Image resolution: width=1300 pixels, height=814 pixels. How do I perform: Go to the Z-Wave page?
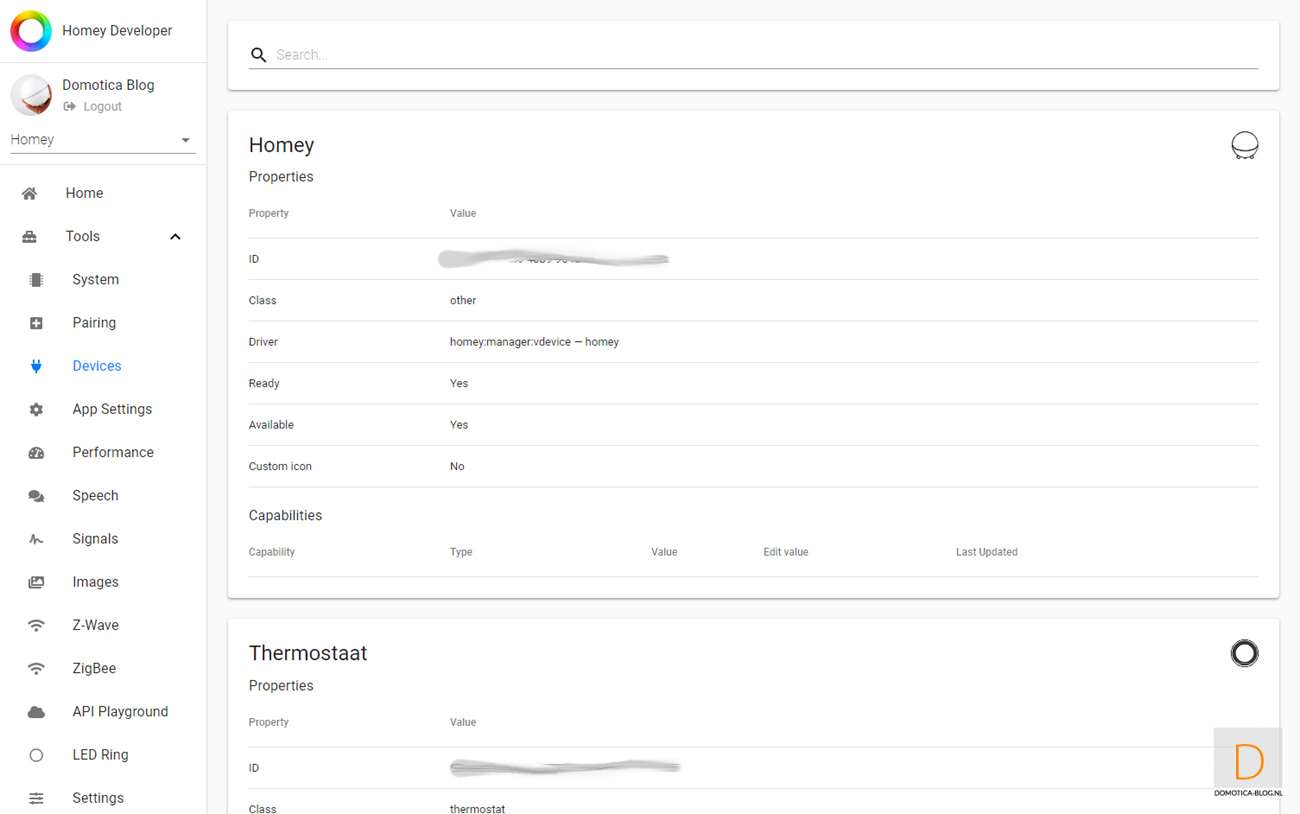point(95,625)
